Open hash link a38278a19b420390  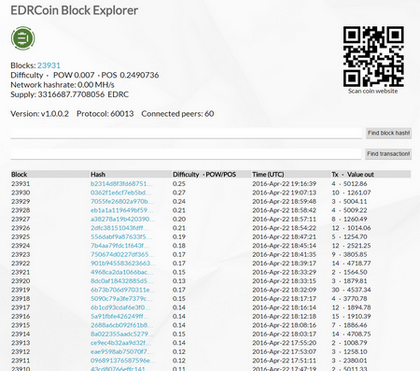point(123,219)
